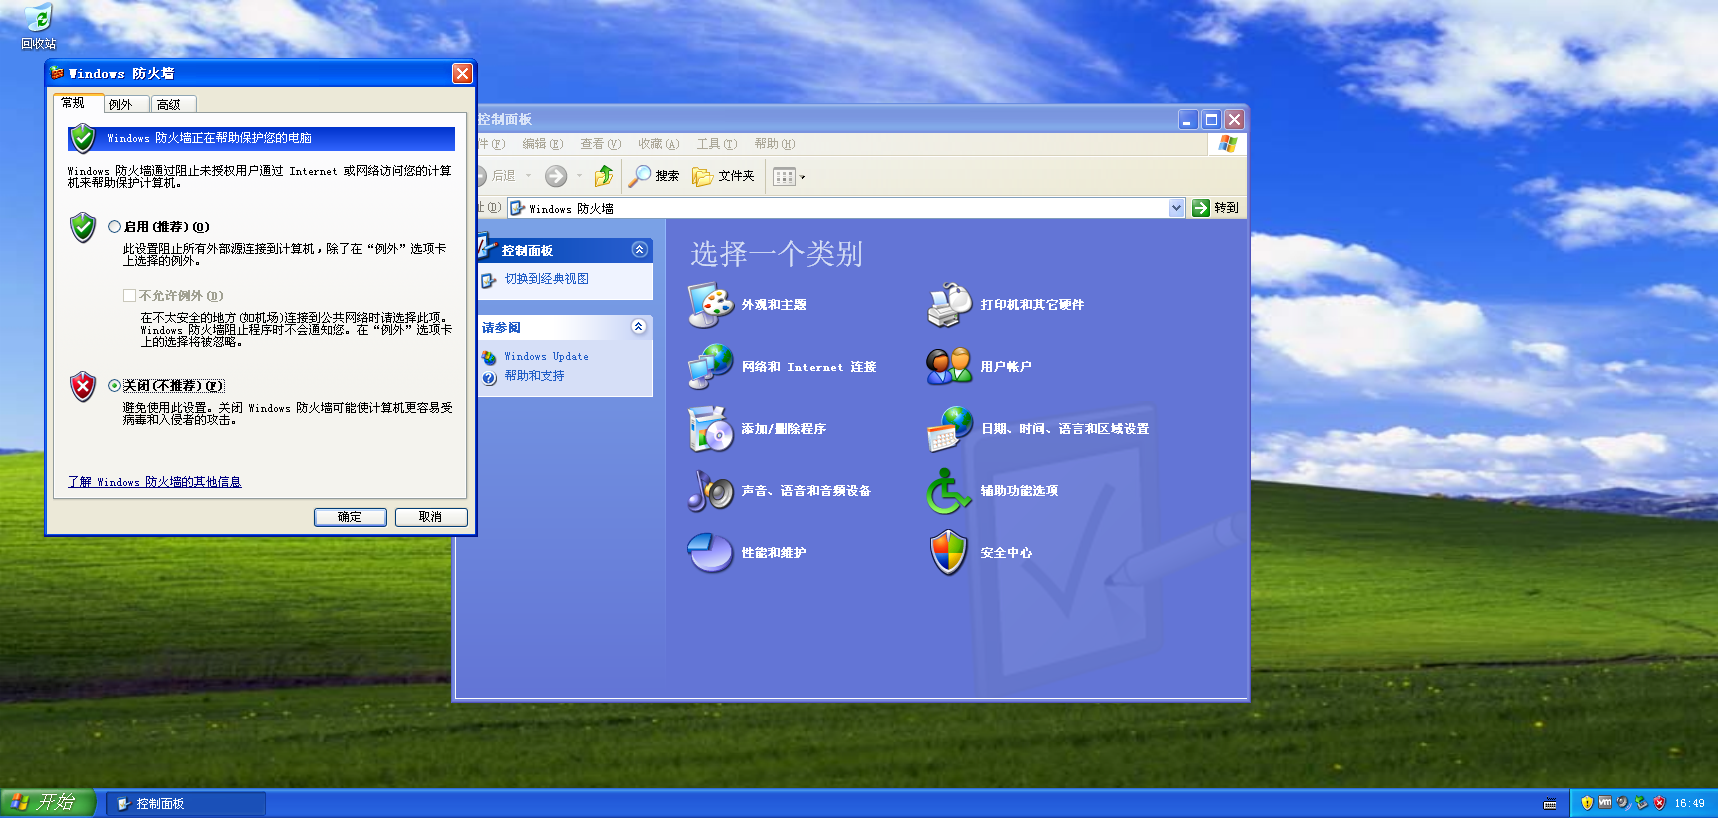Open the Sounds, Speech and Audio Devices (声音、语音和音频设备) icon
Viewport: 1718px width, 818px height.
[710, 491]
